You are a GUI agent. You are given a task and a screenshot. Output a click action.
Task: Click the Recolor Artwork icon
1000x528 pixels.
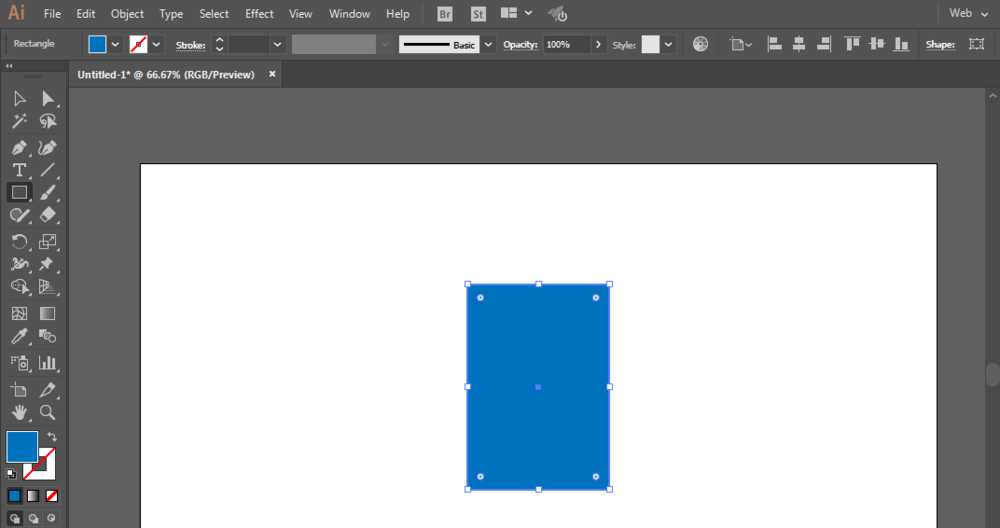click(x=700, y=45)
